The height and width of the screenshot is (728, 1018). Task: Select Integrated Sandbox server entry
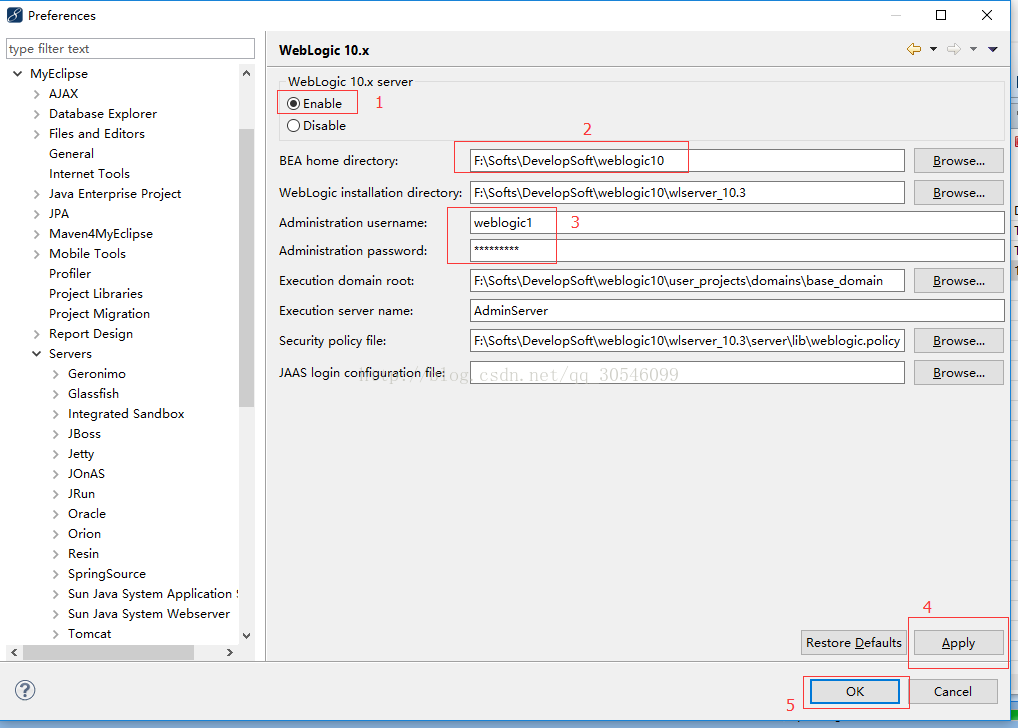tap(126, 414)
